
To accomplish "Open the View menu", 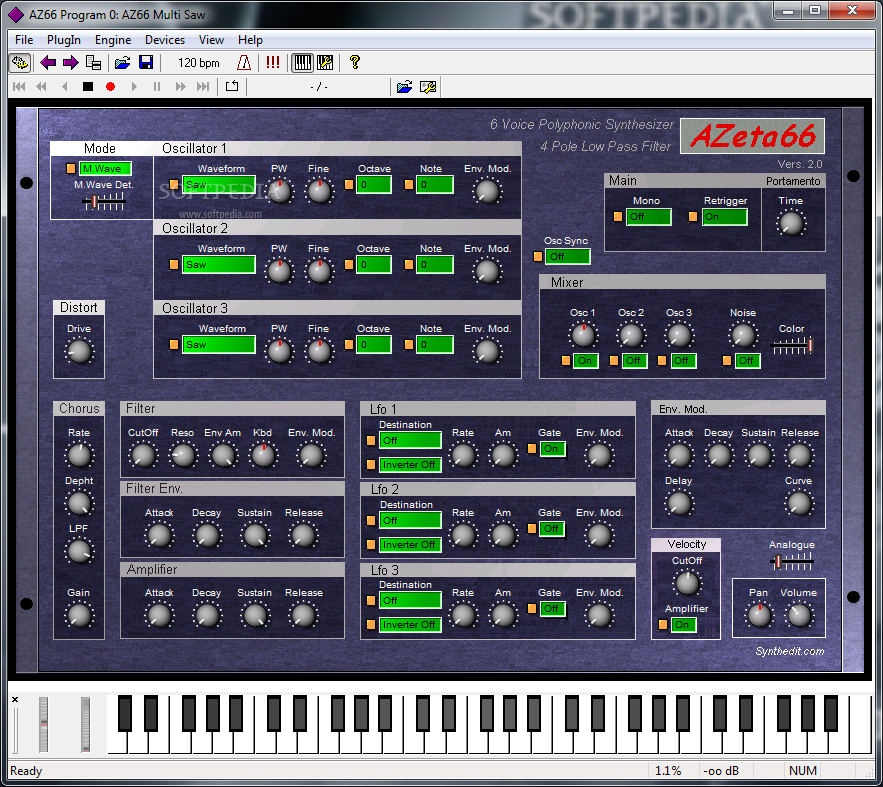I will click(211, 40).
